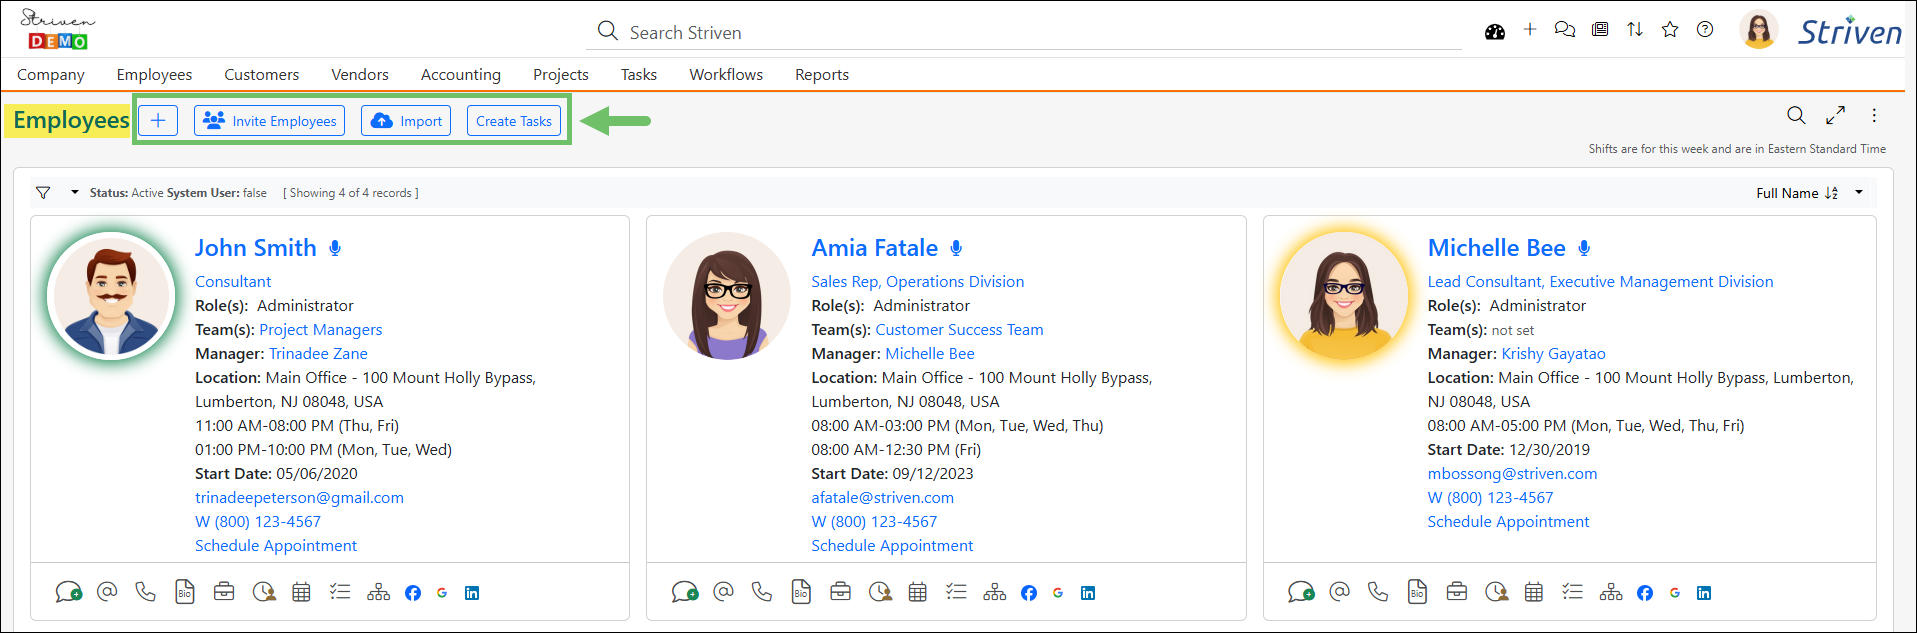Open the mbossong@striven.com email link
Screen dimensions: 1917x633
tap(1512, 474)
